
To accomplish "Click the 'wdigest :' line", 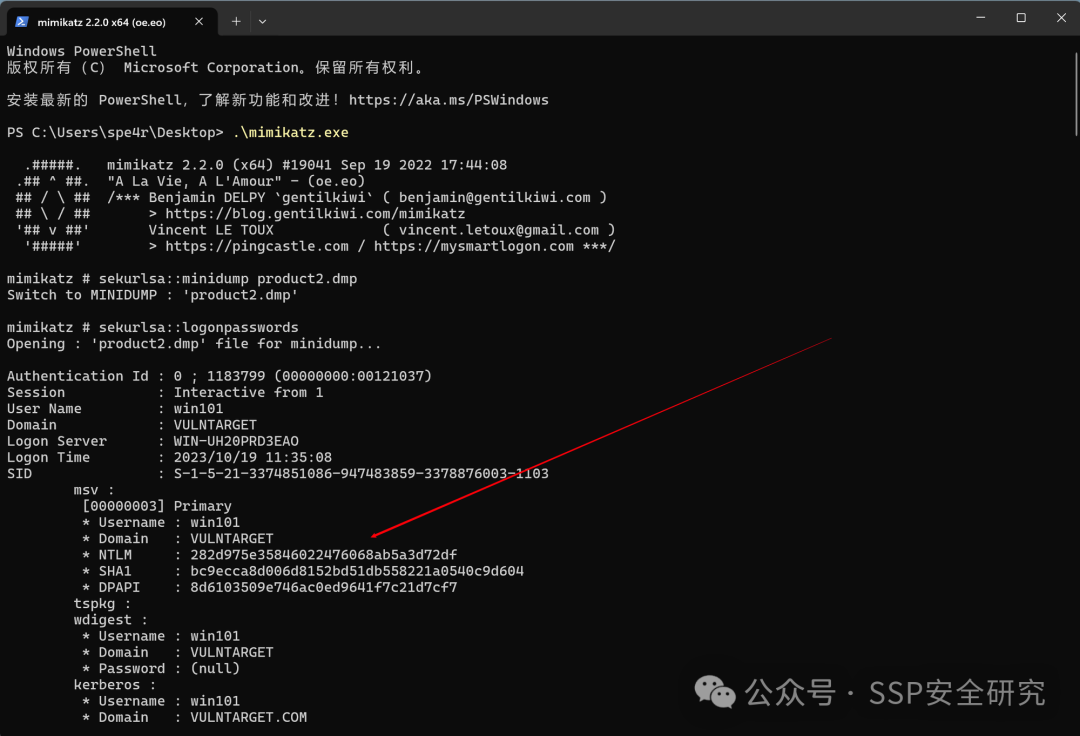I will click(x=110, y=620).
